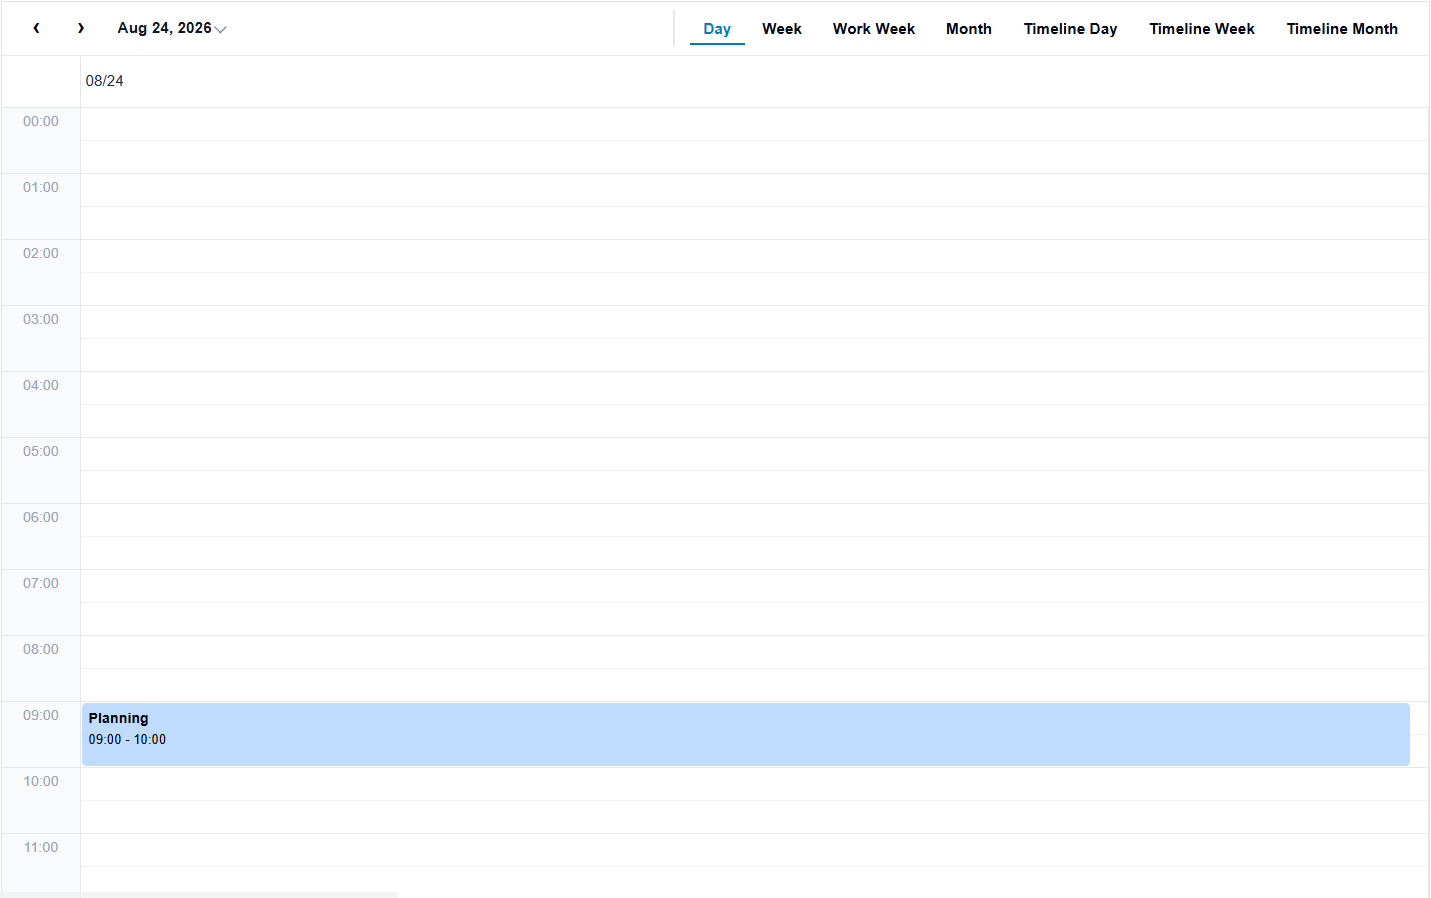Switch to Work Week view

tap(874, 29)
